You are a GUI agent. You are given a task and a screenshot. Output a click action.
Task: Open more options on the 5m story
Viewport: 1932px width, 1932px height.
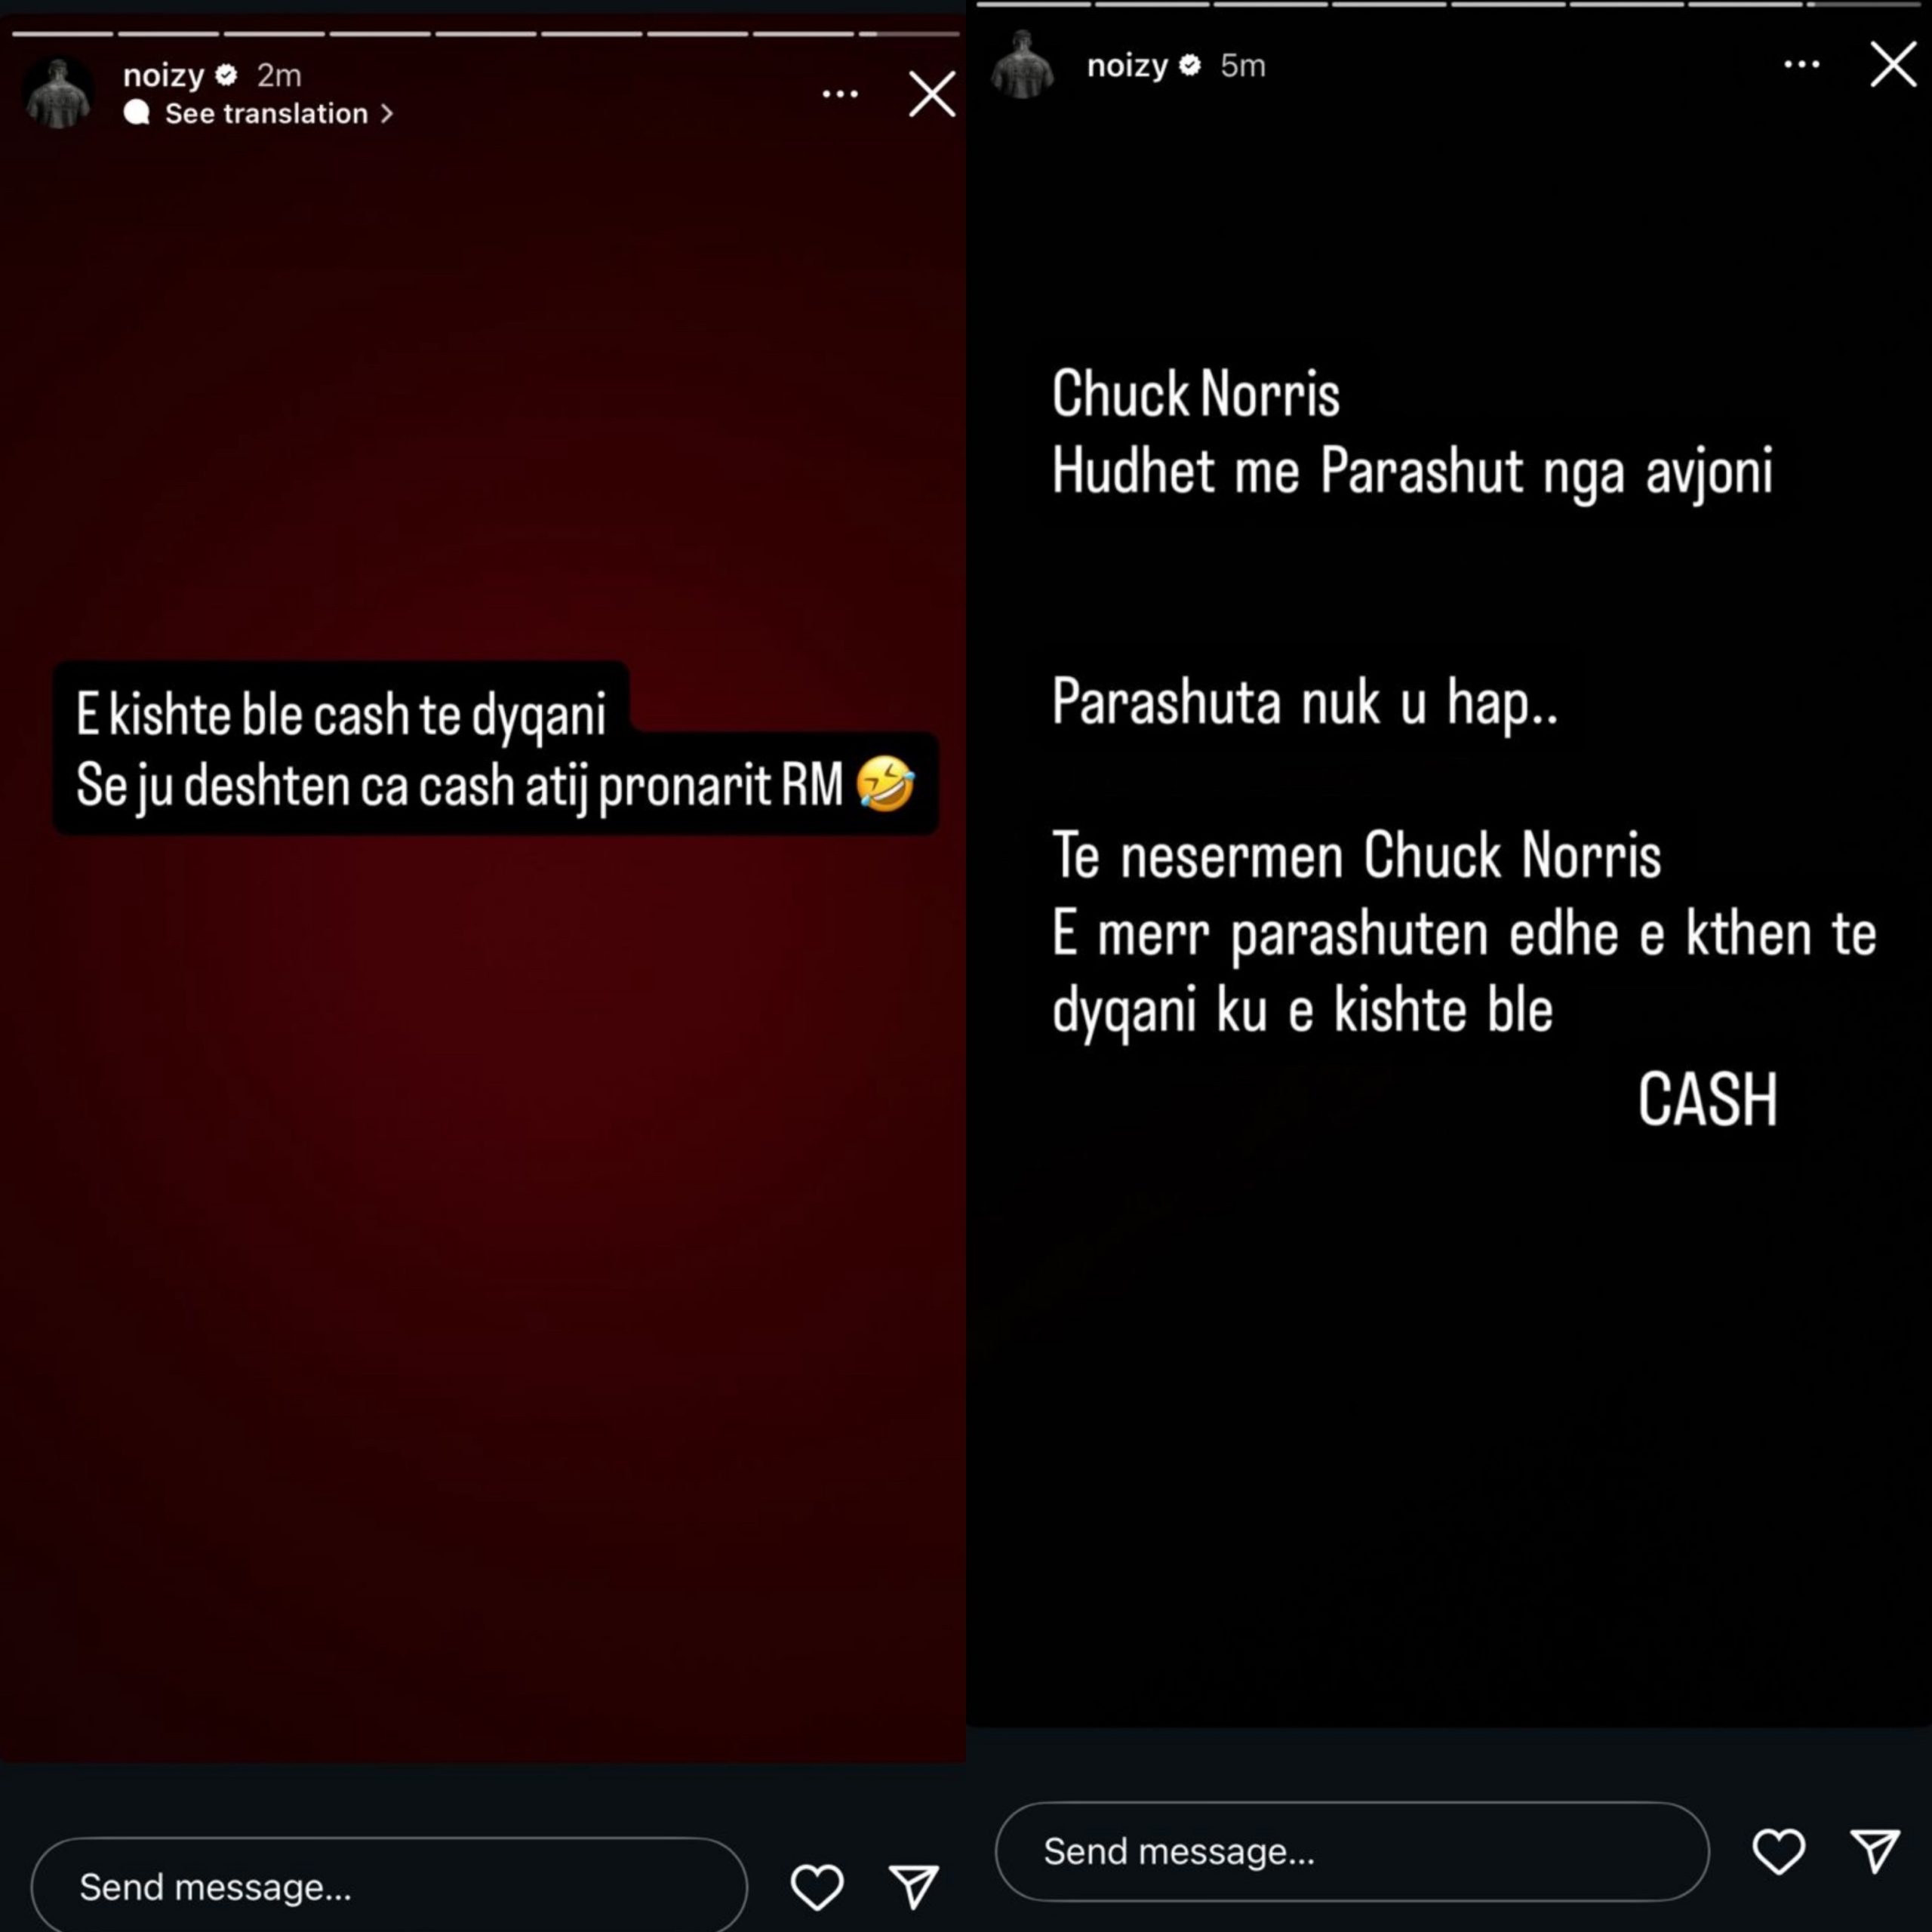(x=1802, y=64)
